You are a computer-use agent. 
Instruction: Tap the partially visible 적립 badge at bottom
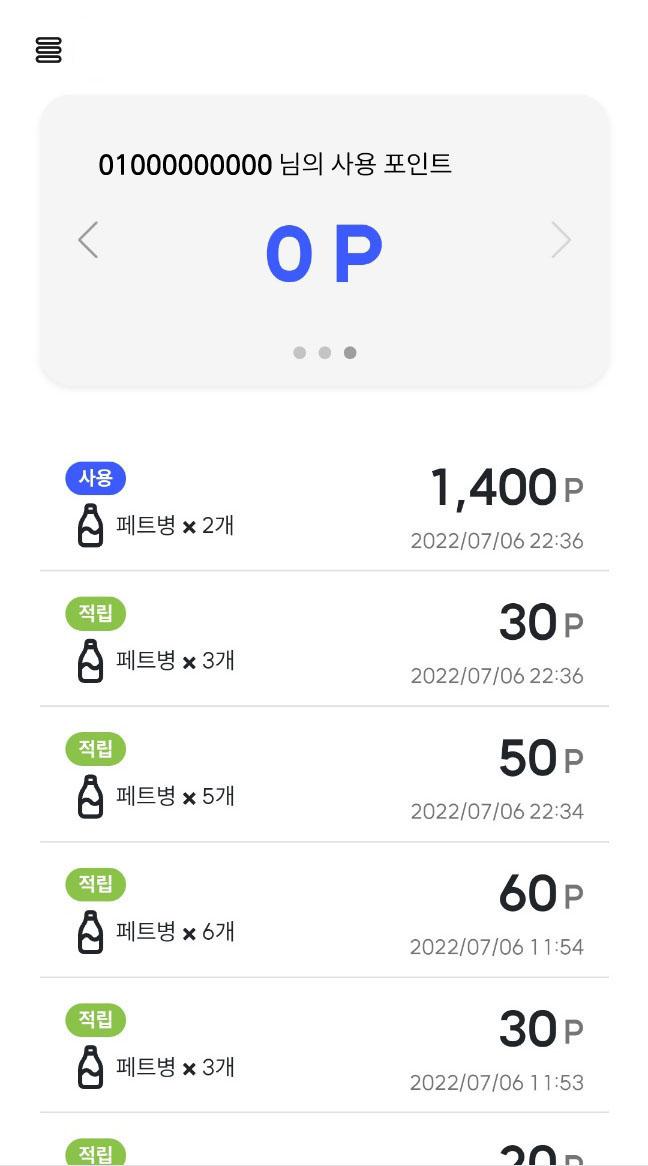tap(96, 1152)
